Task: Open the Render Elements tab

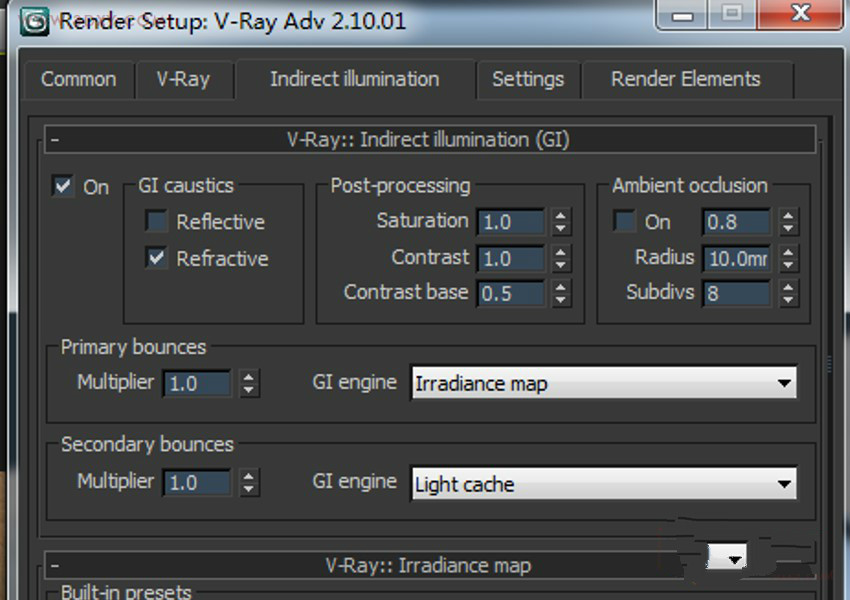Action: point(686,79)
